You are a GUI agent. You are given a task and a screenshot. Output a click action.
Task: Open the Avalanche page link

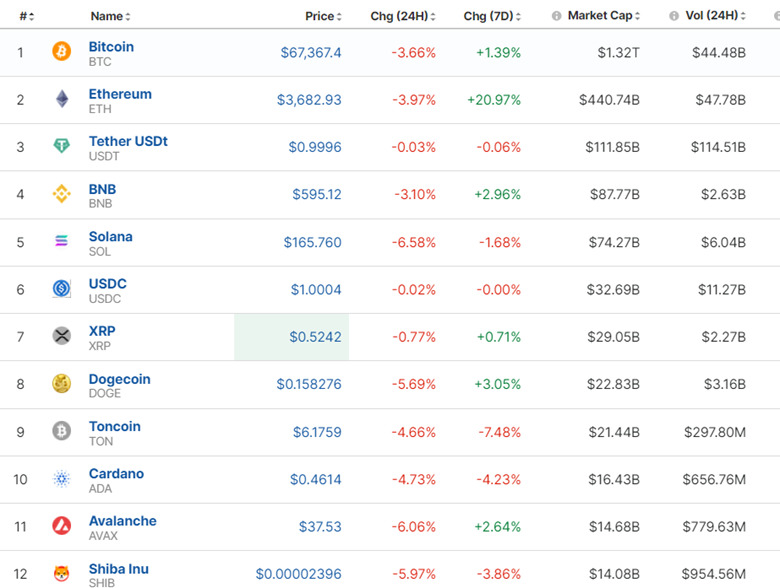click(123, 521)
